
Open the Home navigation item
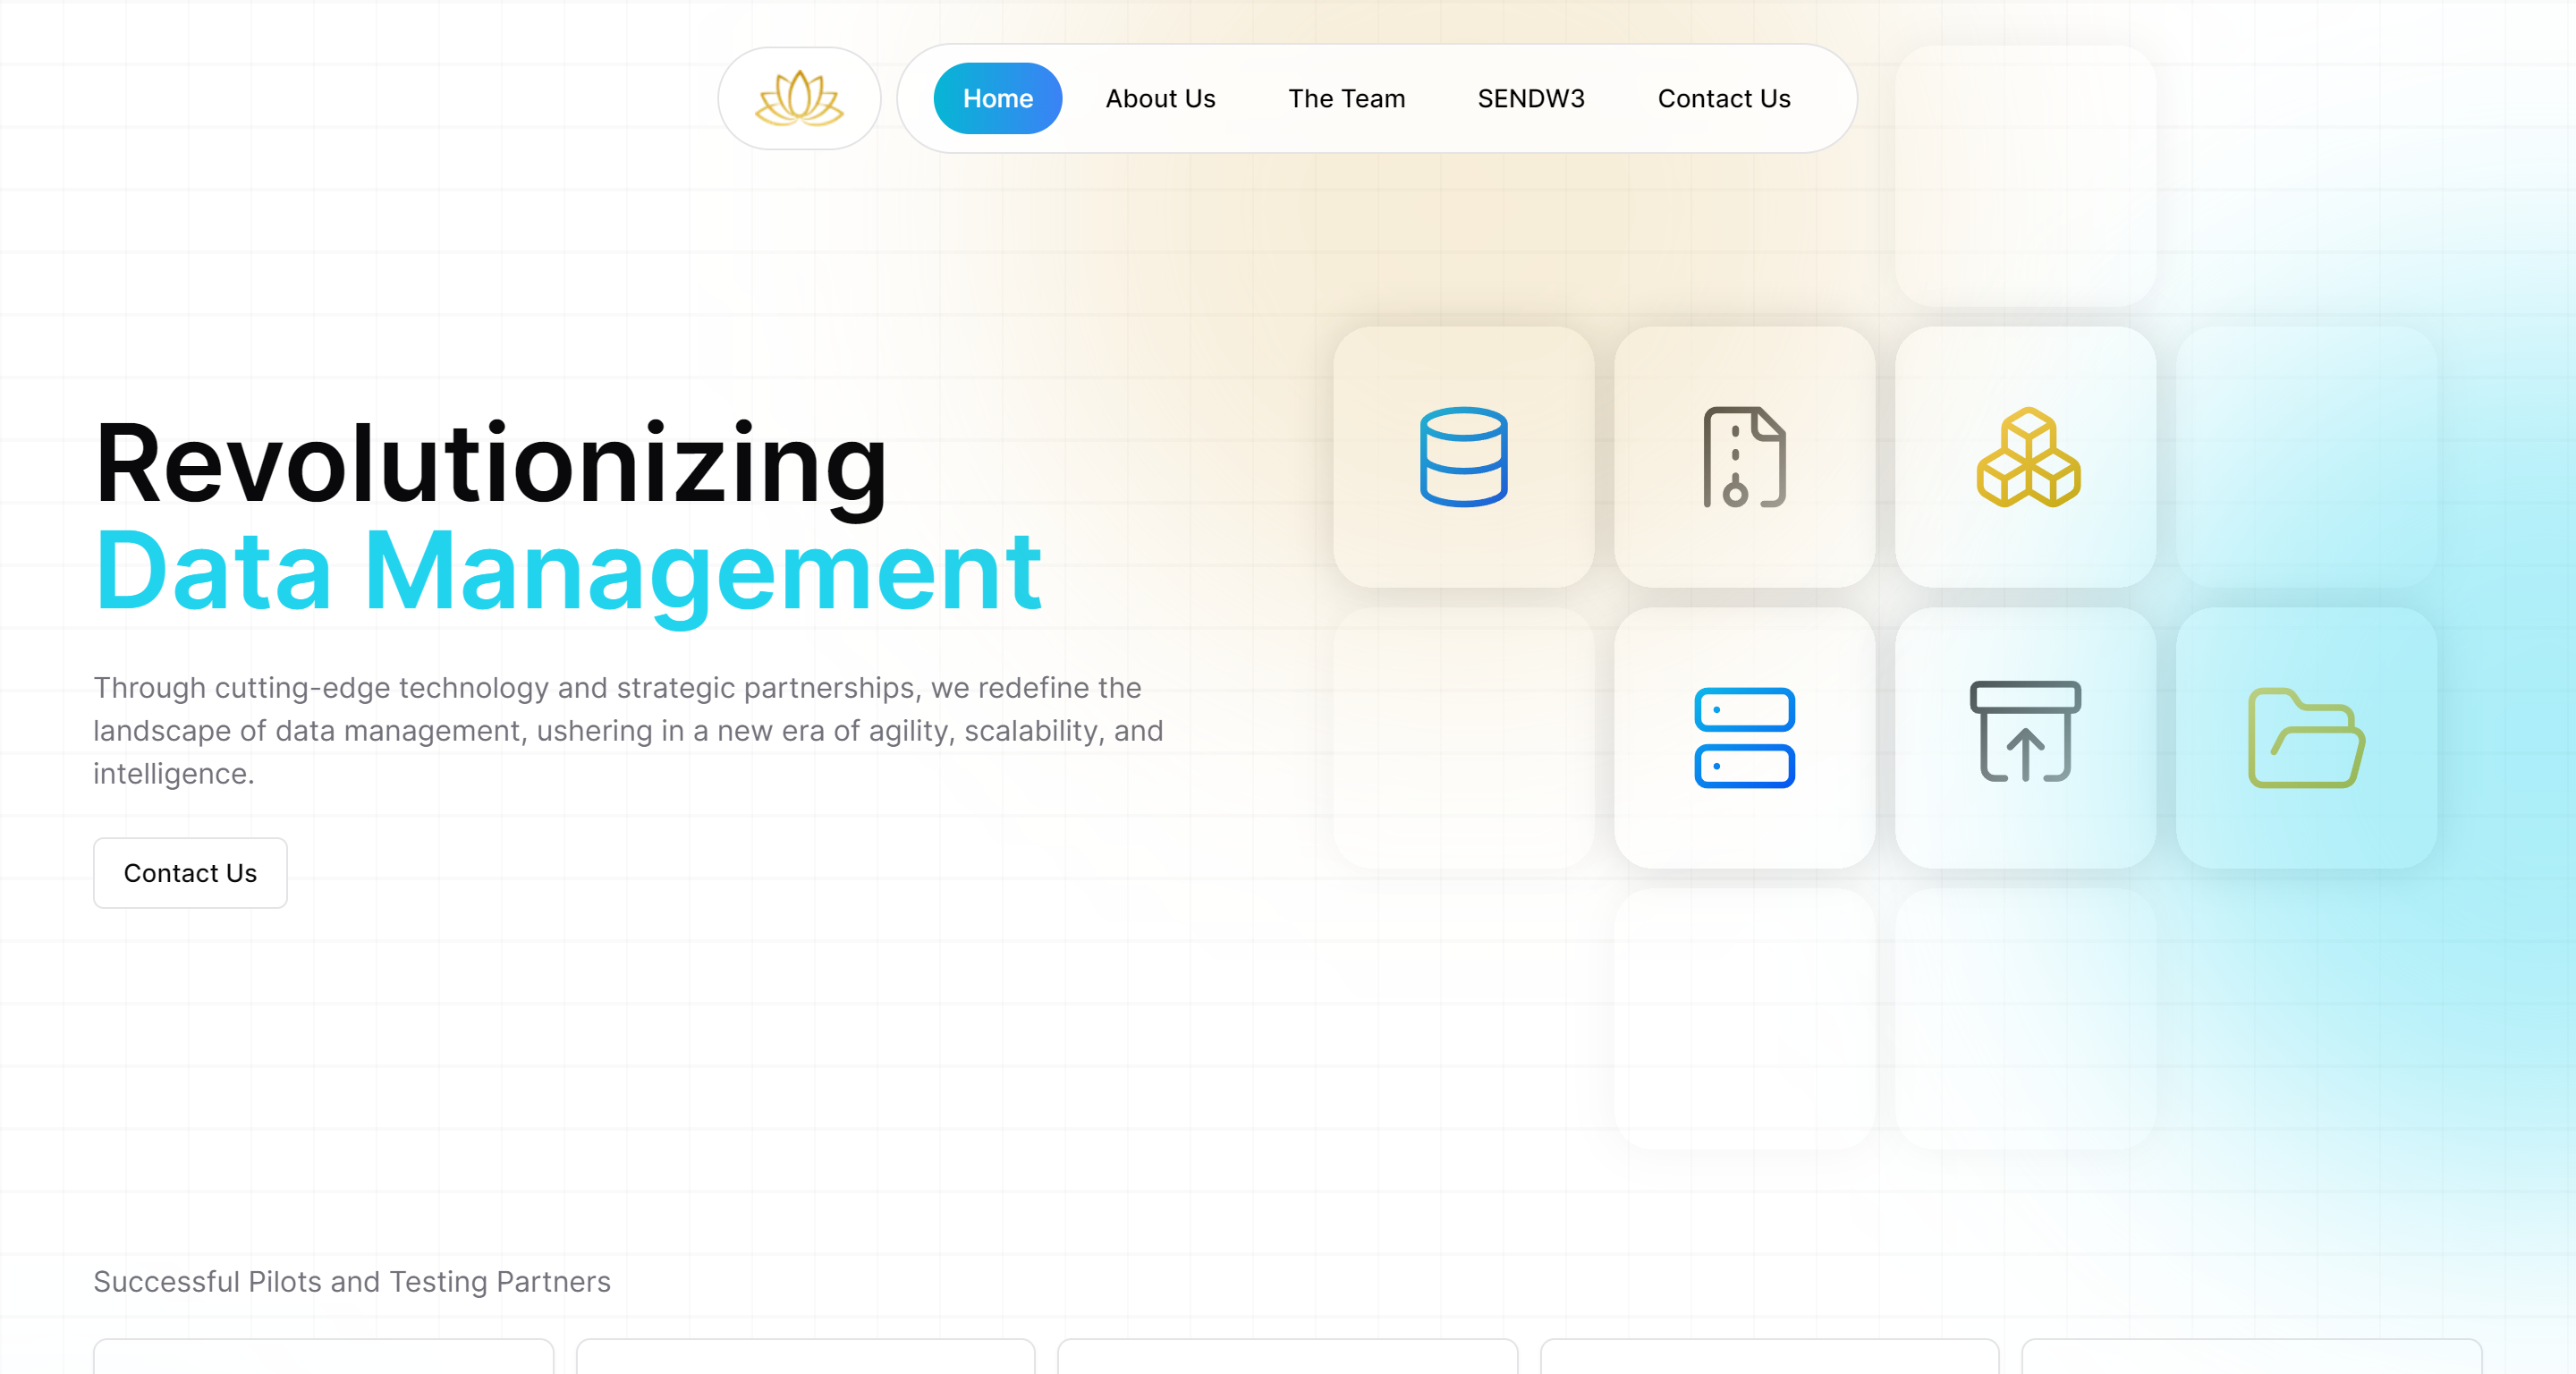point(997,98)
